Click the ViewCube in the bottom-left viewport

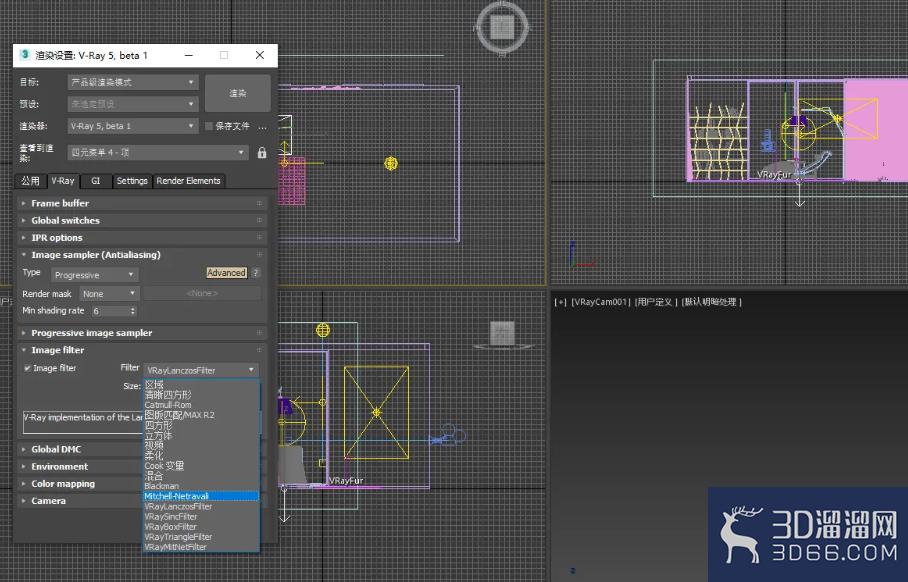(x=502, y=334)
